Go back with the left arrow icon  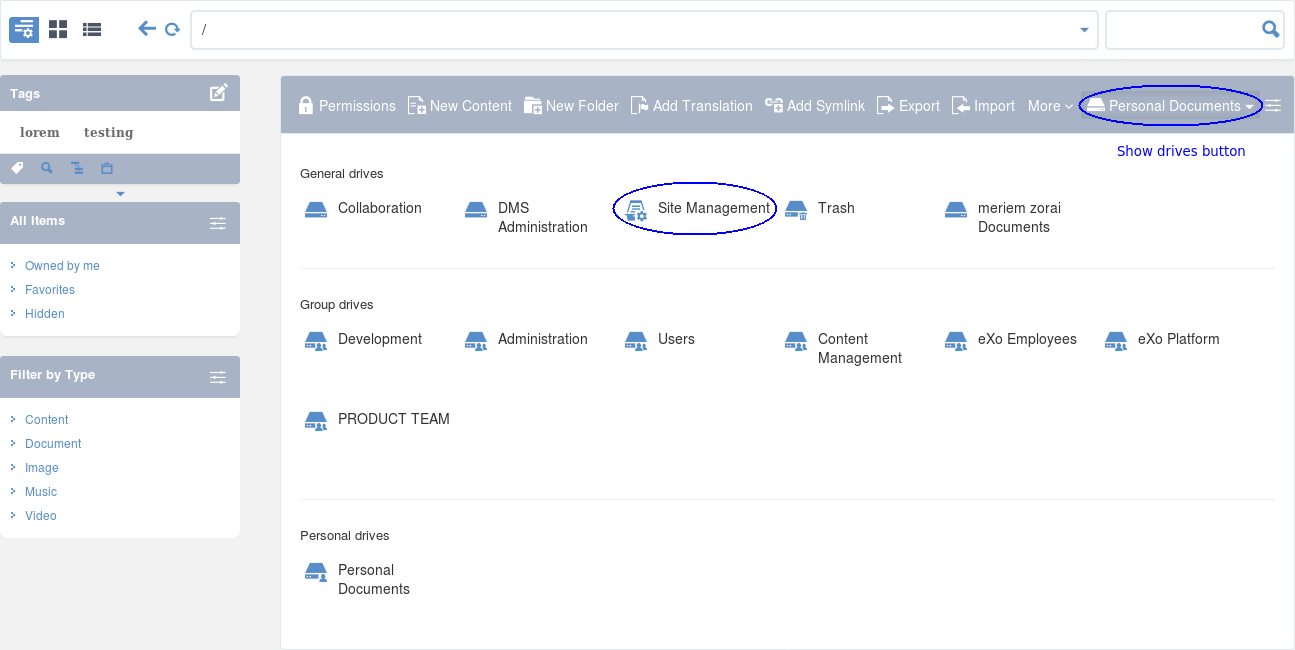coord(147,29)
